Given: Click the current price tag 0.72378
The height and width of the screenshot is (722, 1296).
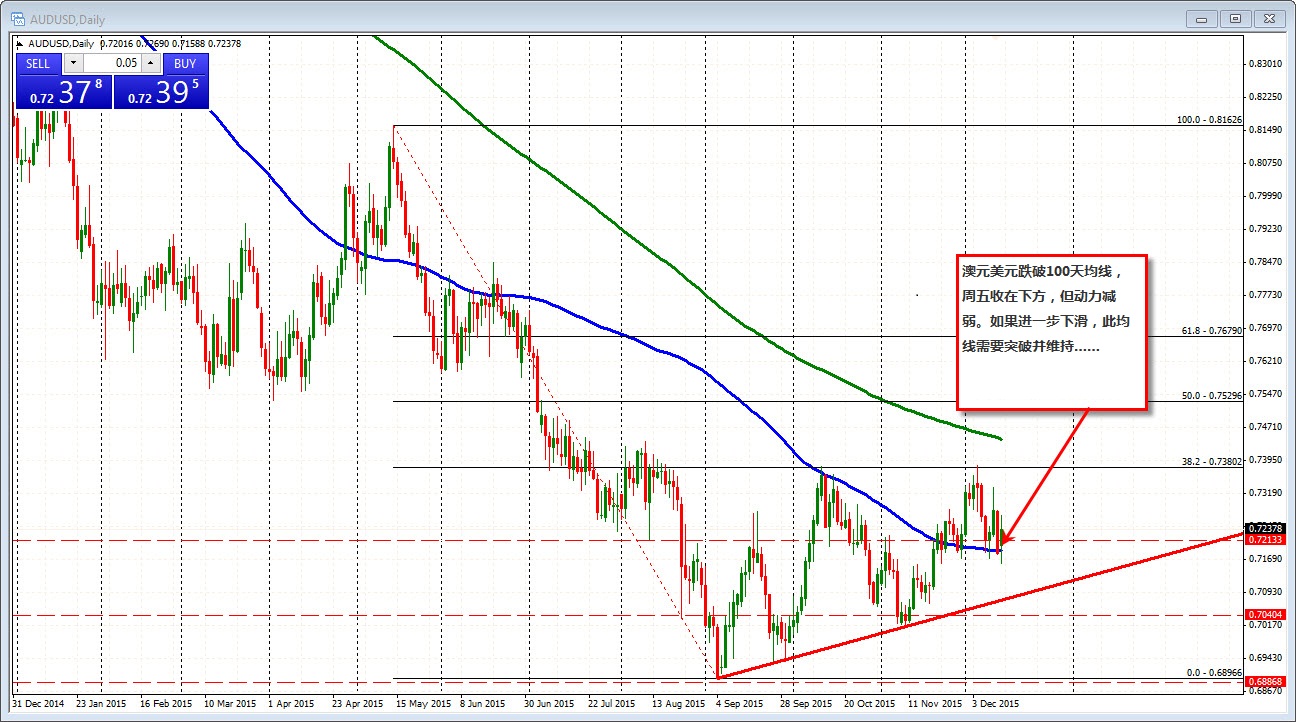Looking at the screenshot, I should pyautogui.click(x=1265, y=527).
